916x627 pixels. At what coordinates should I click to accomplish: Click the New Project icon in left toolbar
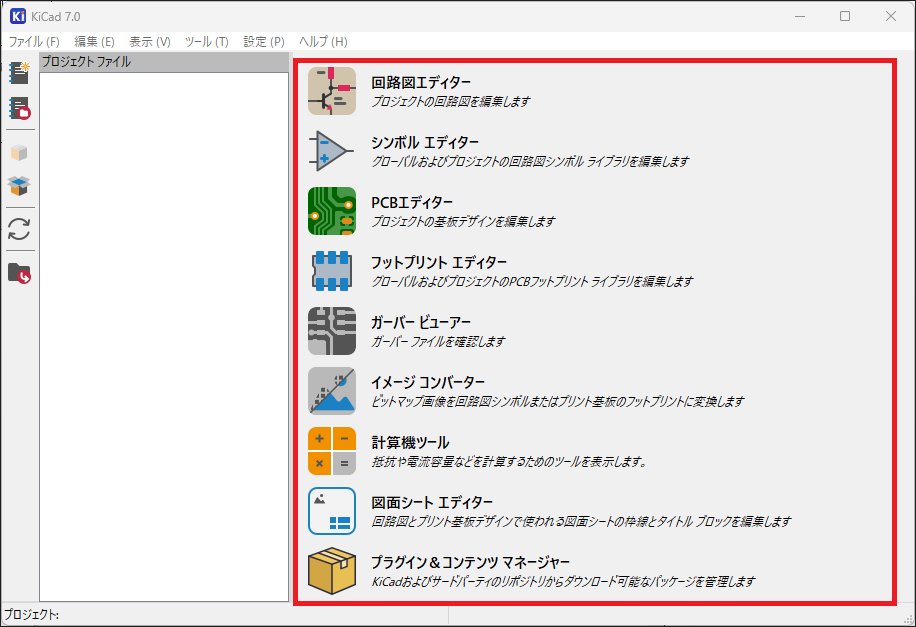coord(19,74)
